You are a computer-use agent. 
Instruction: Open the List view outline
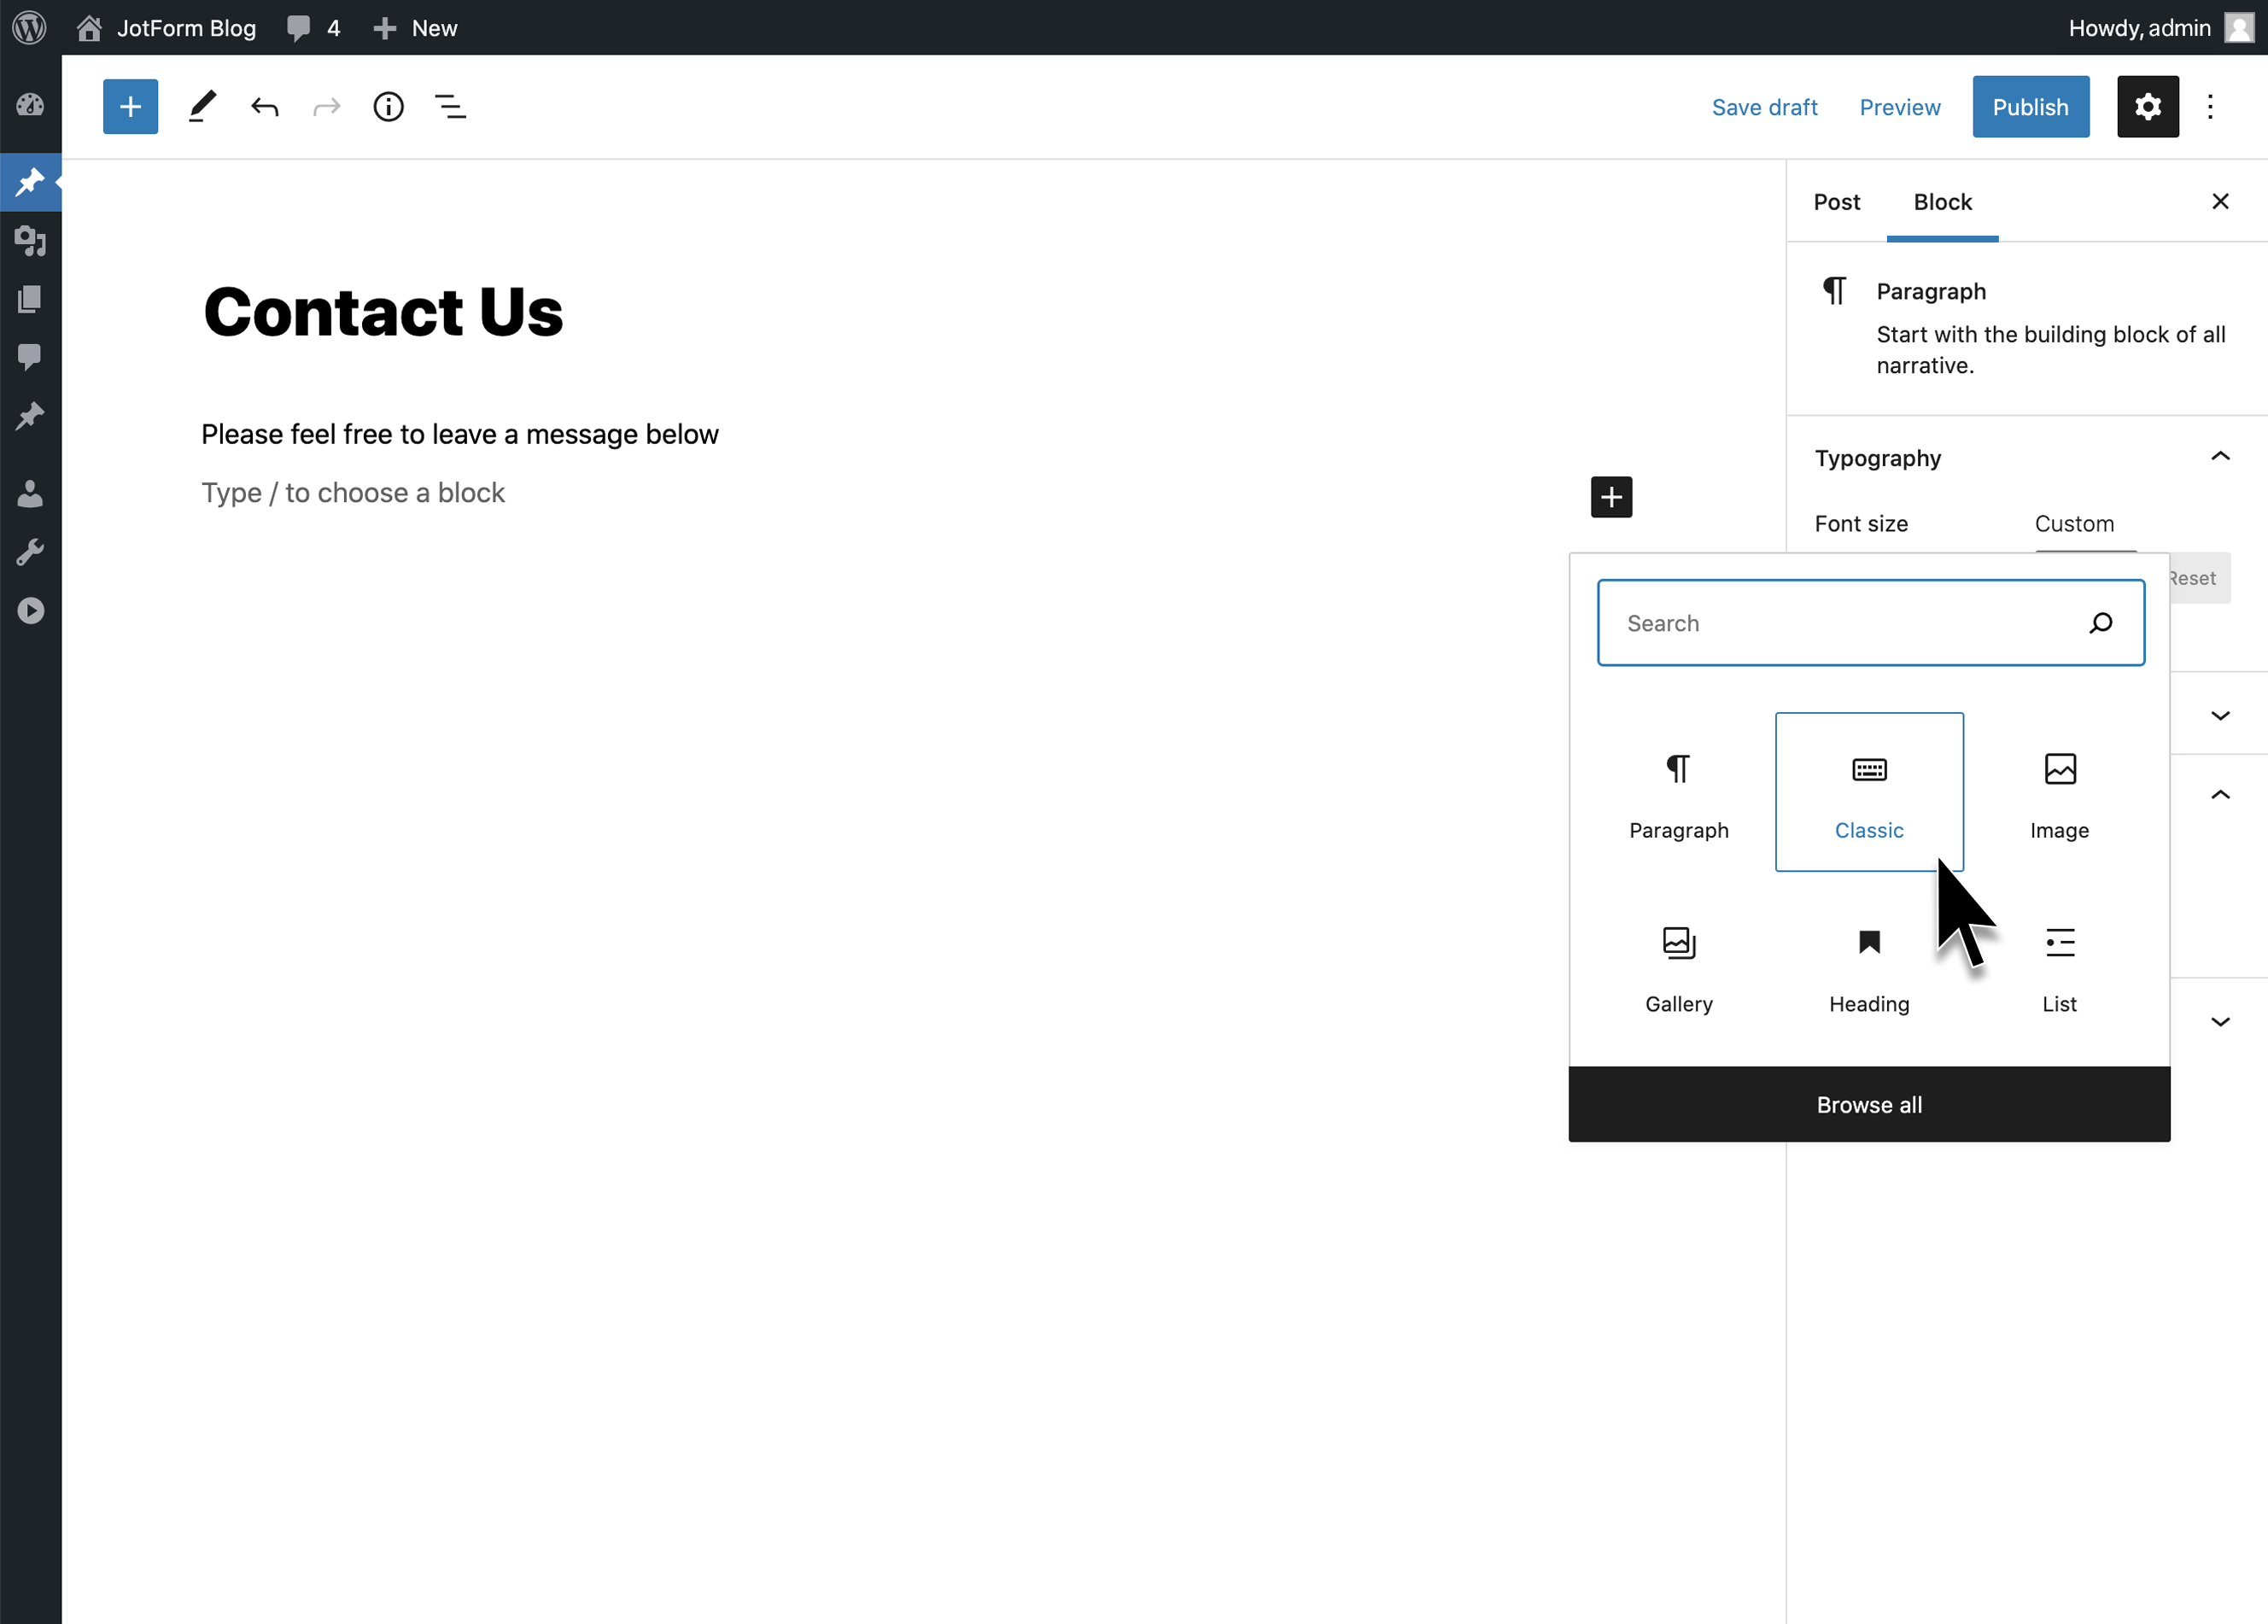pyautogui.click(x=450, y=106)
